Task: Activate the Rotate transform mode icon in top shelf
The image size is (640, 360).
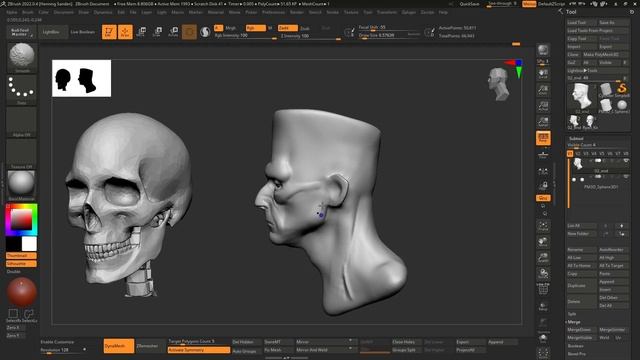Action: pyautogui.click(x=173, y=32)
